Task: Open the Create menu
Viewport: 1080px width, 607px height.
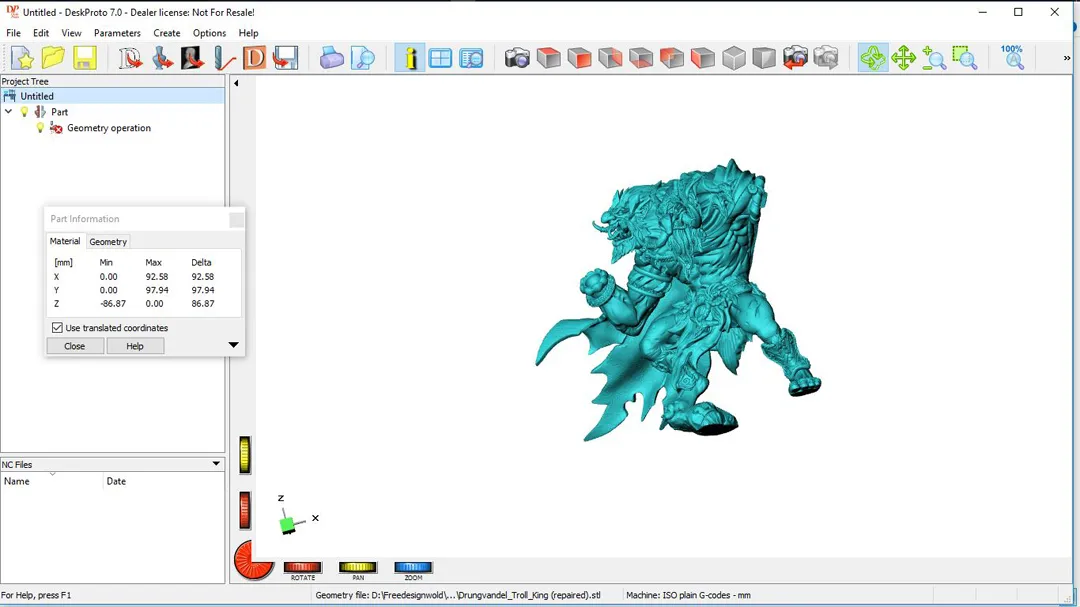Action: 167,33
